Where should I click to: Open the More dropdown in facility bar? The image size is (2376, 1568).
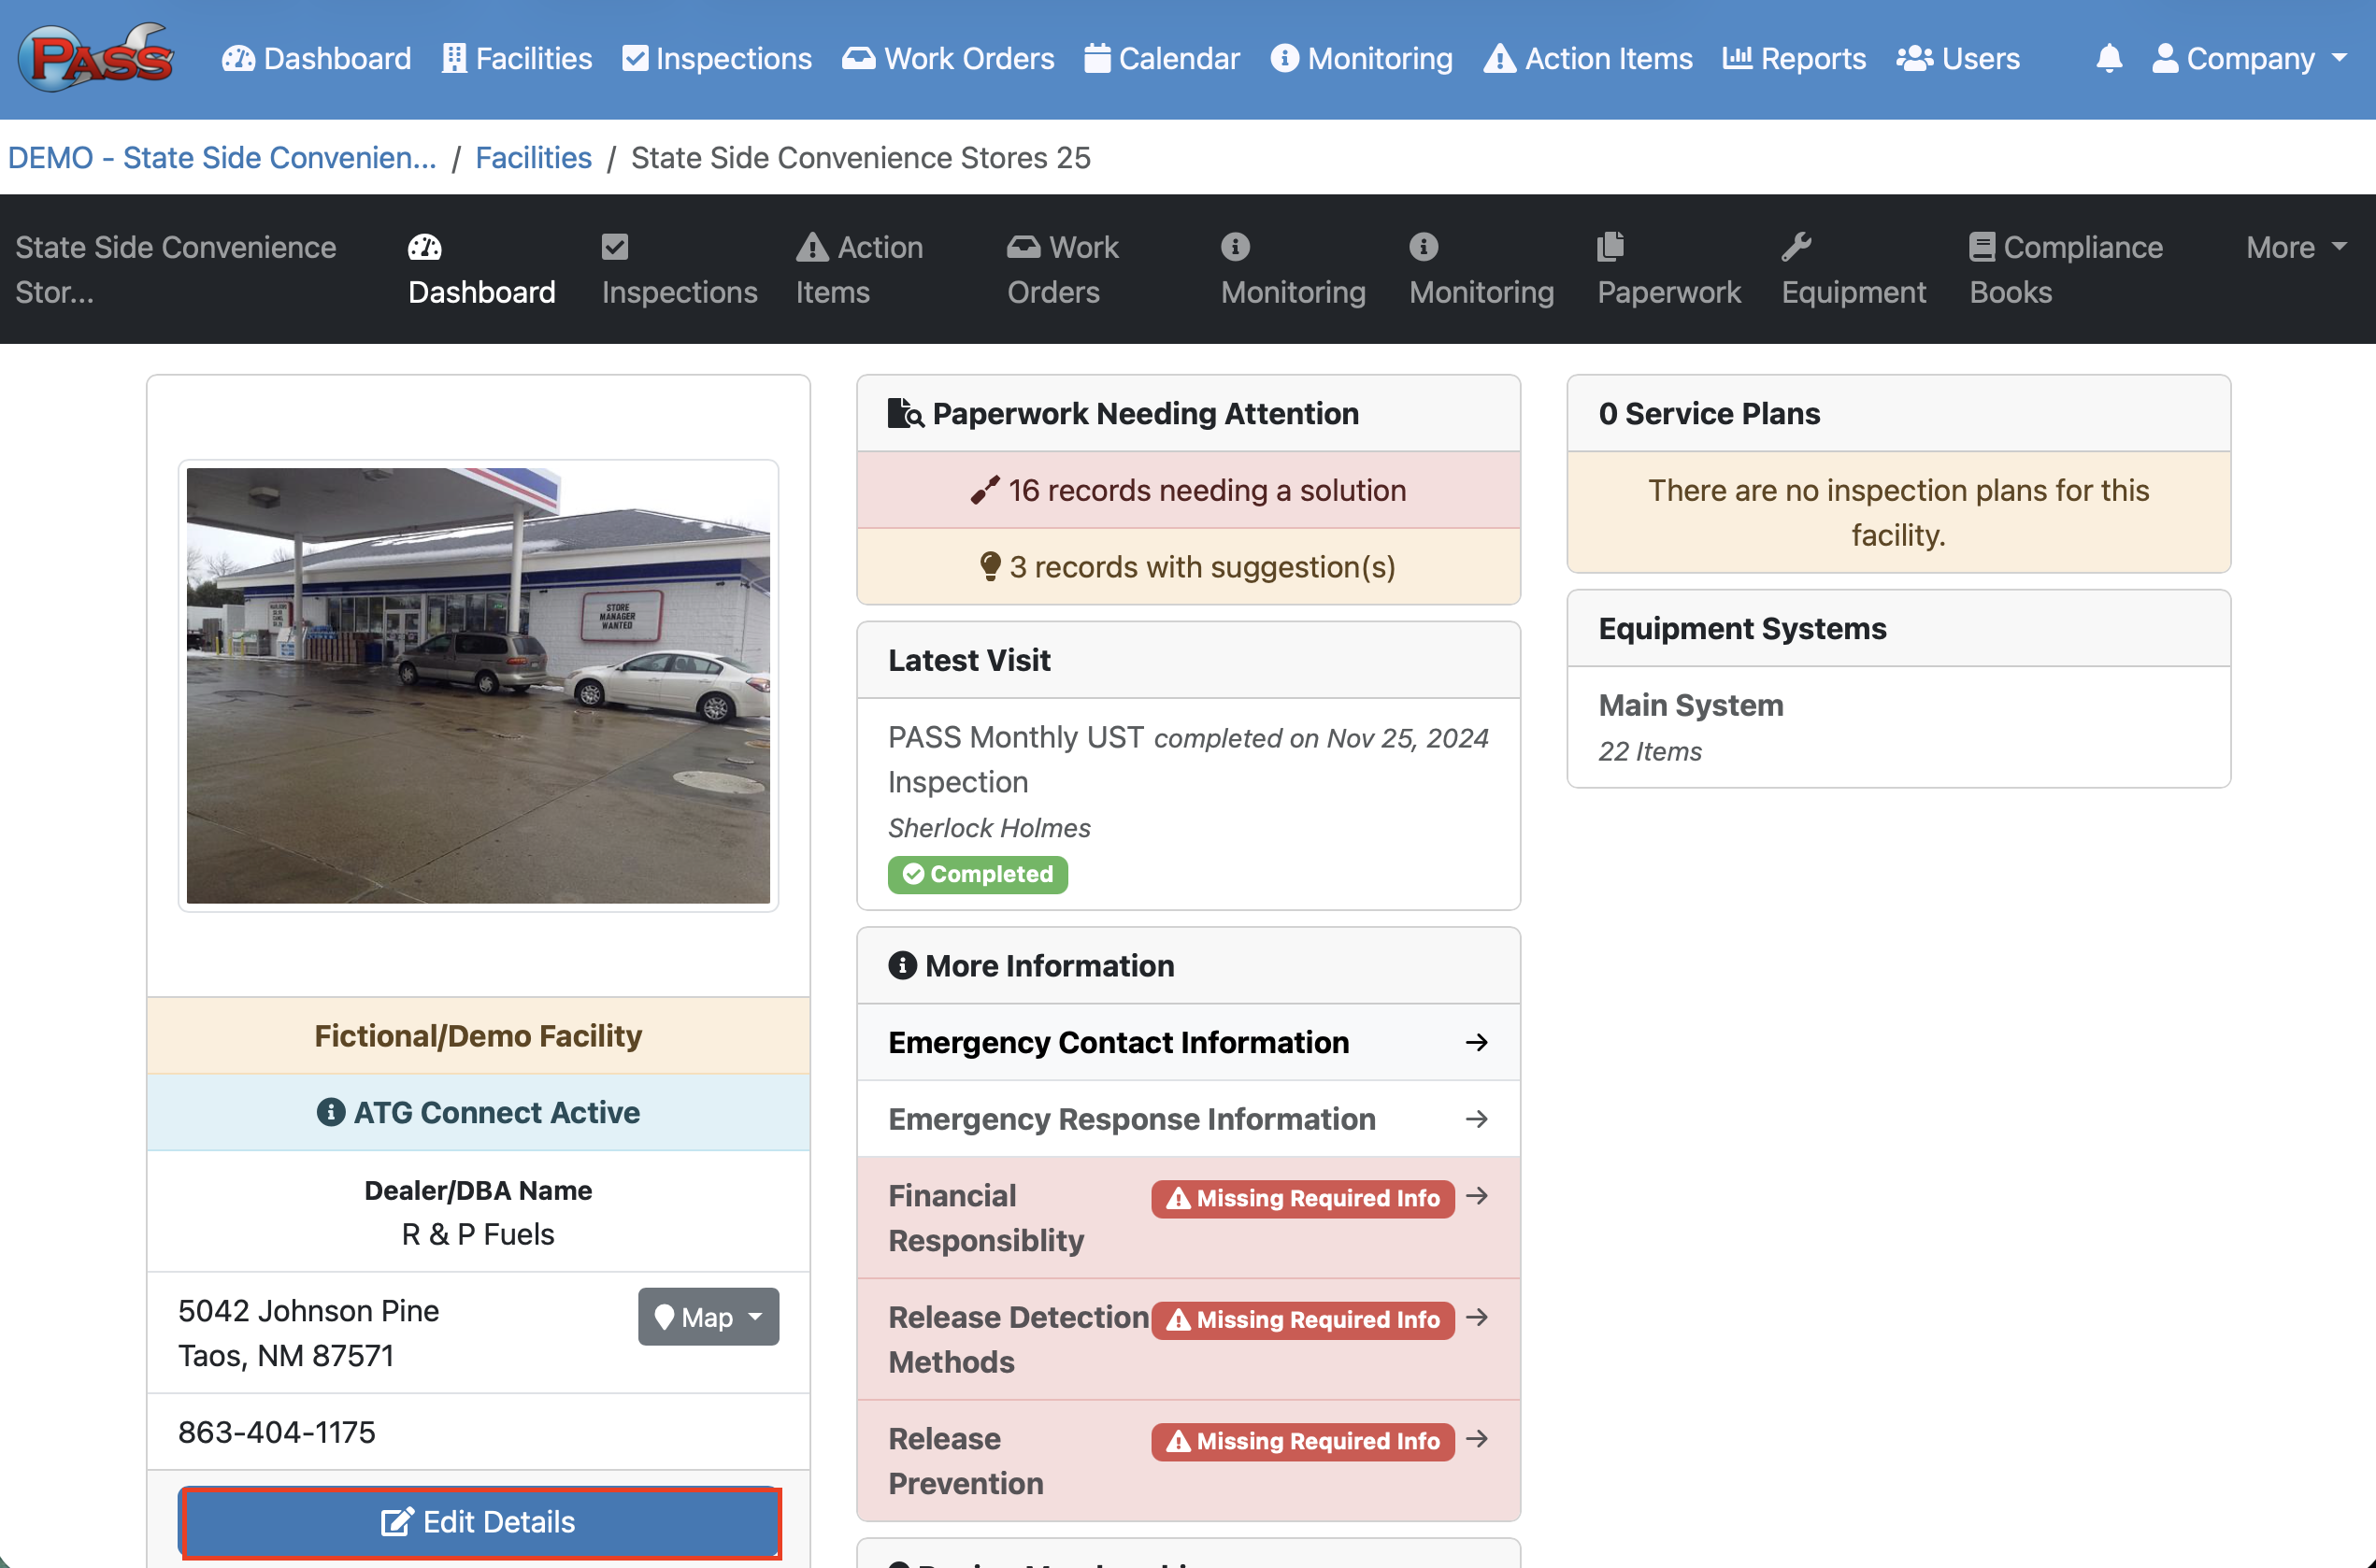click(x=2295, y=247)
